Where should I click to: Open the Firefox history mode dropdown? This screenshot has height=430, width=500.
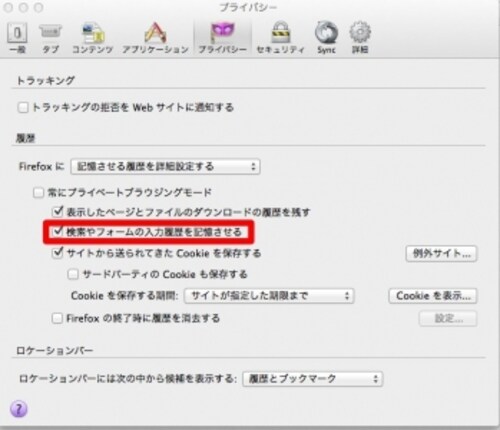tap(165, 166)
